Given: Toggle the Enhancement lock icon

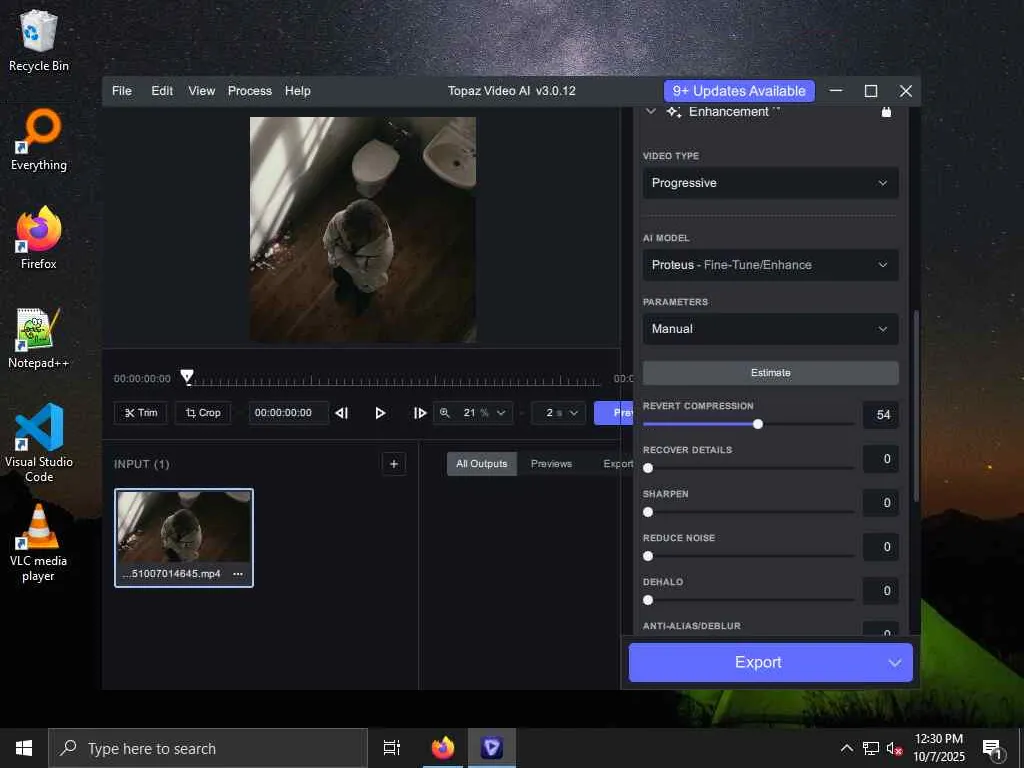Looking at the screenshot, I should point(886,112).
